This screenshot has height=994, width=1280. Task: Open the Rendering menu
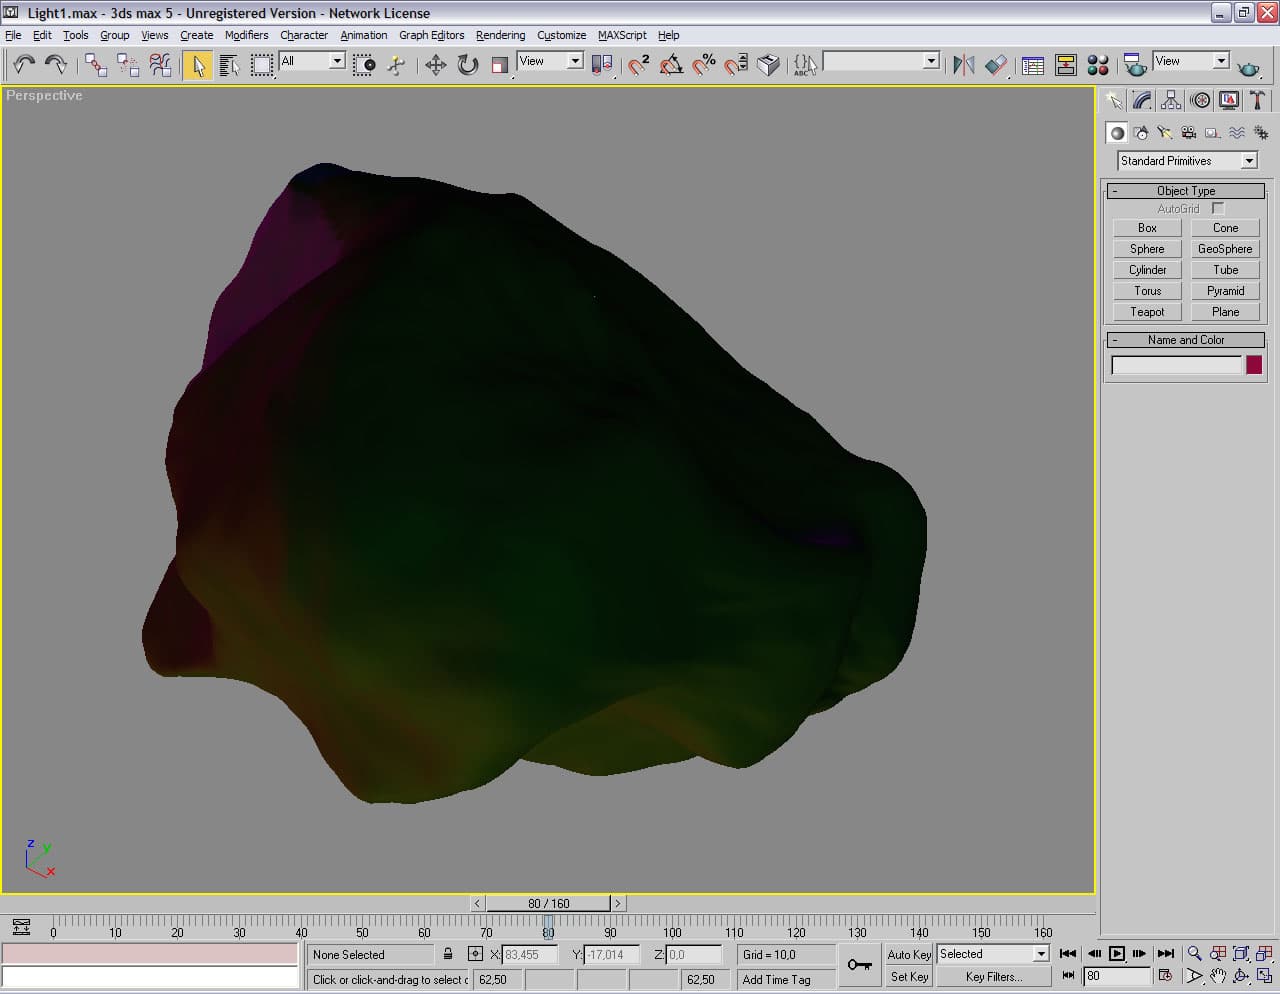500,35
